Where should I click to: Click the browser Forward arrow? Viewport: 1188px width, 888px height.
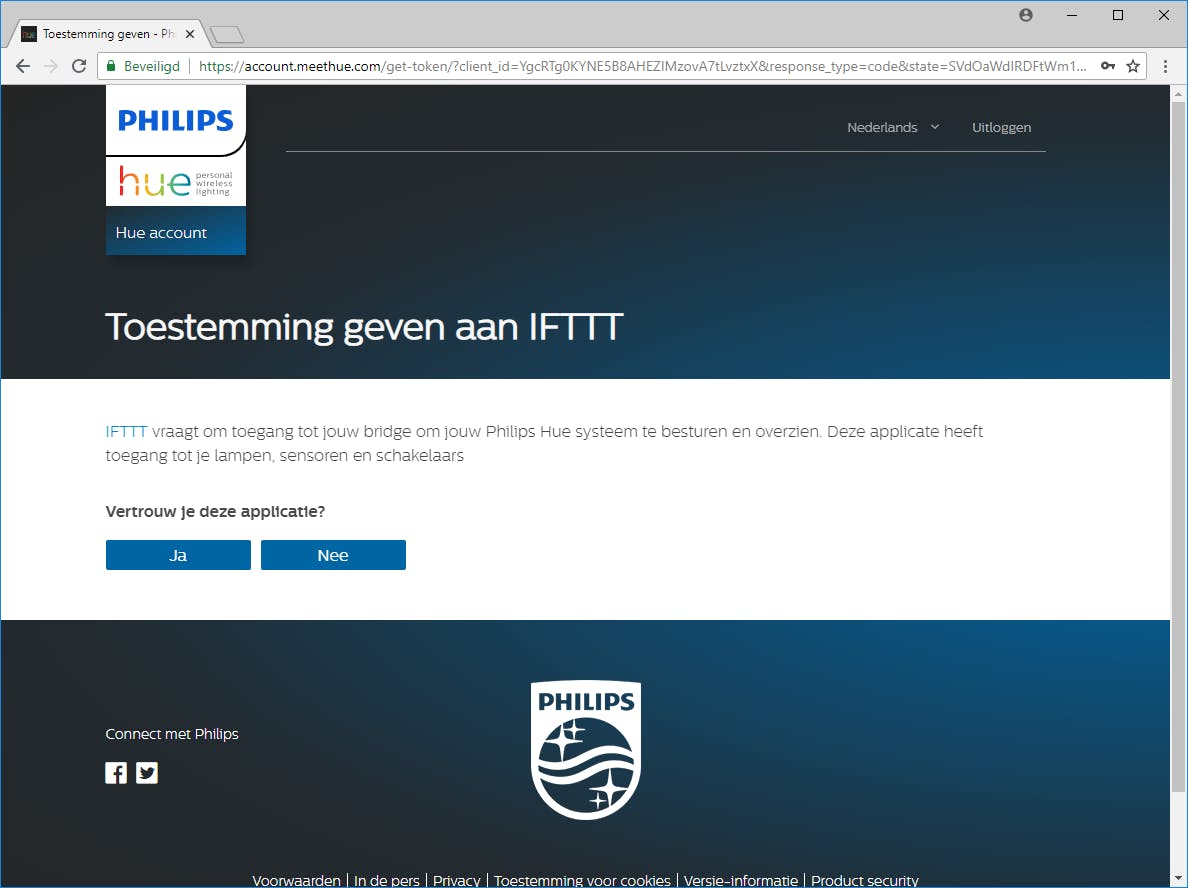click(51, 66)
